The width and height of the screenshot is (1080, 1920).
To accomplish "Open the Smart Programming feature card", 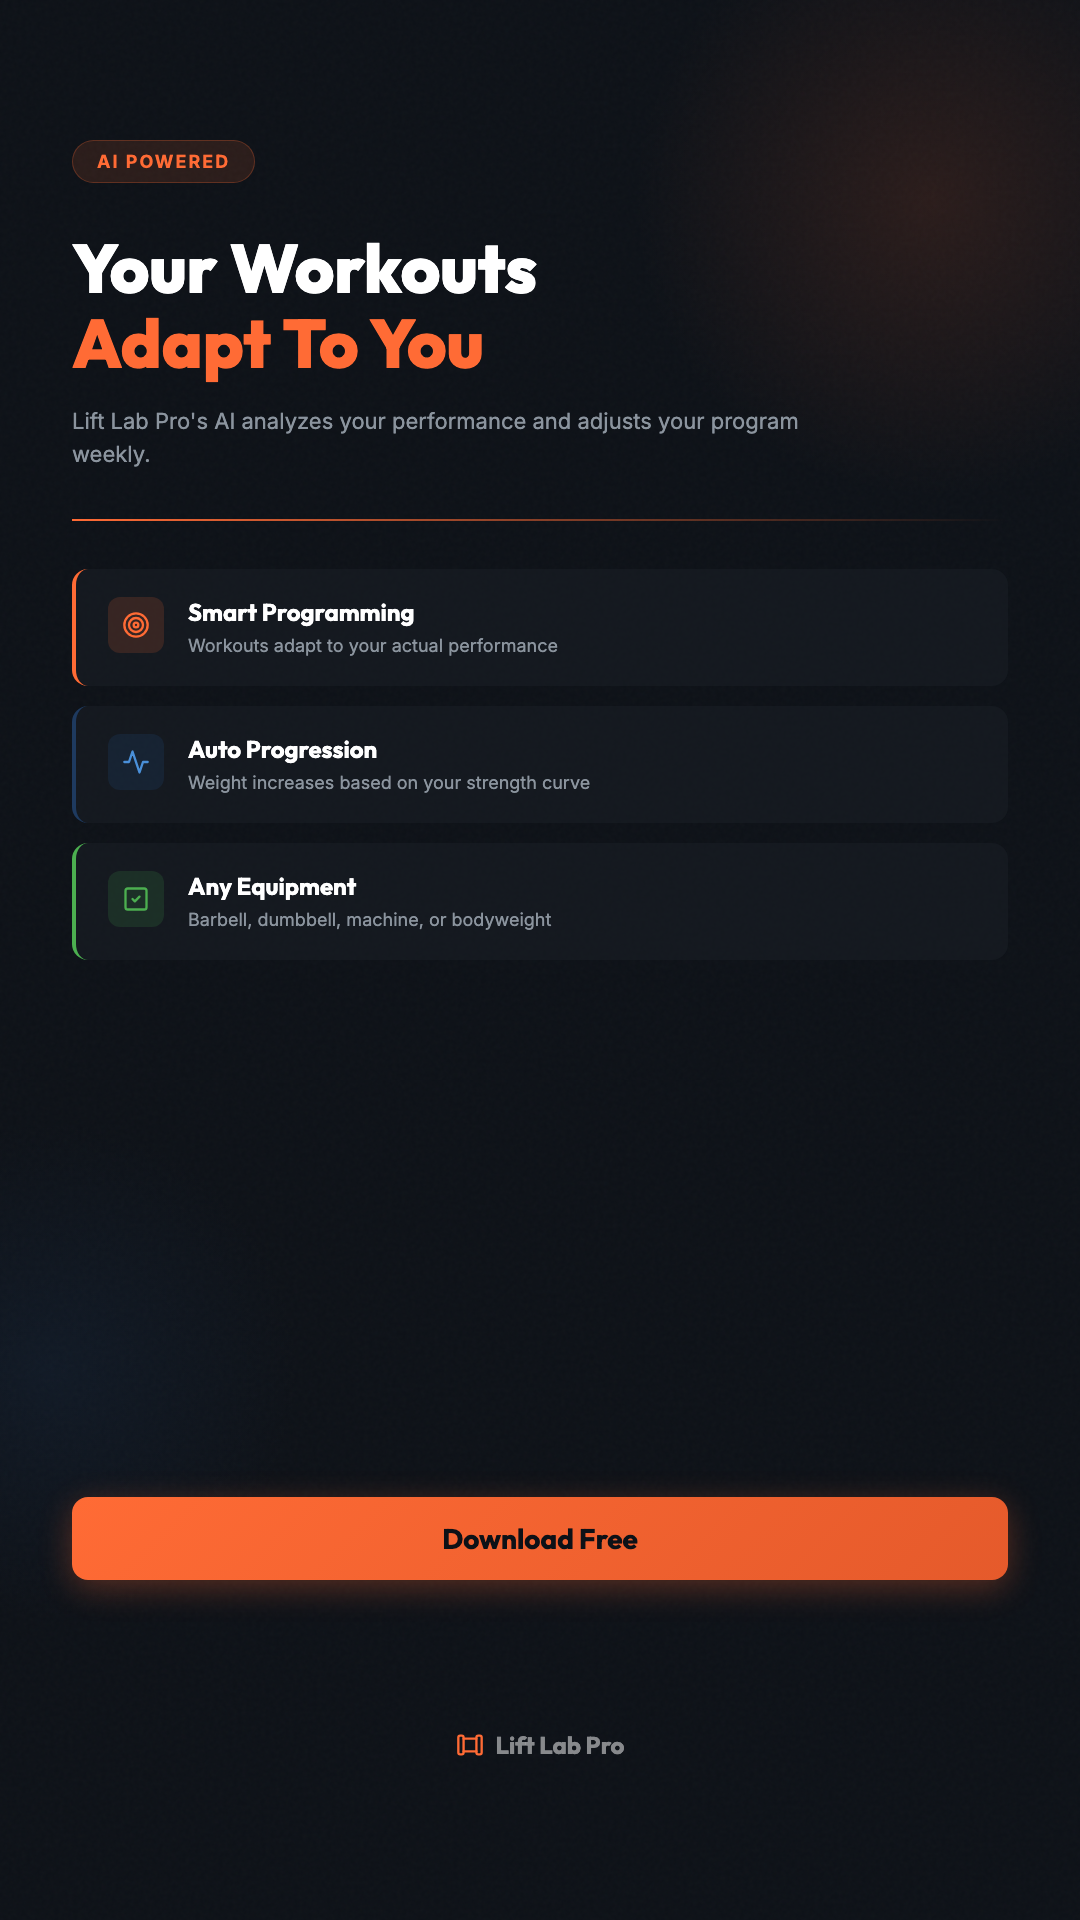I will [780, 627].
